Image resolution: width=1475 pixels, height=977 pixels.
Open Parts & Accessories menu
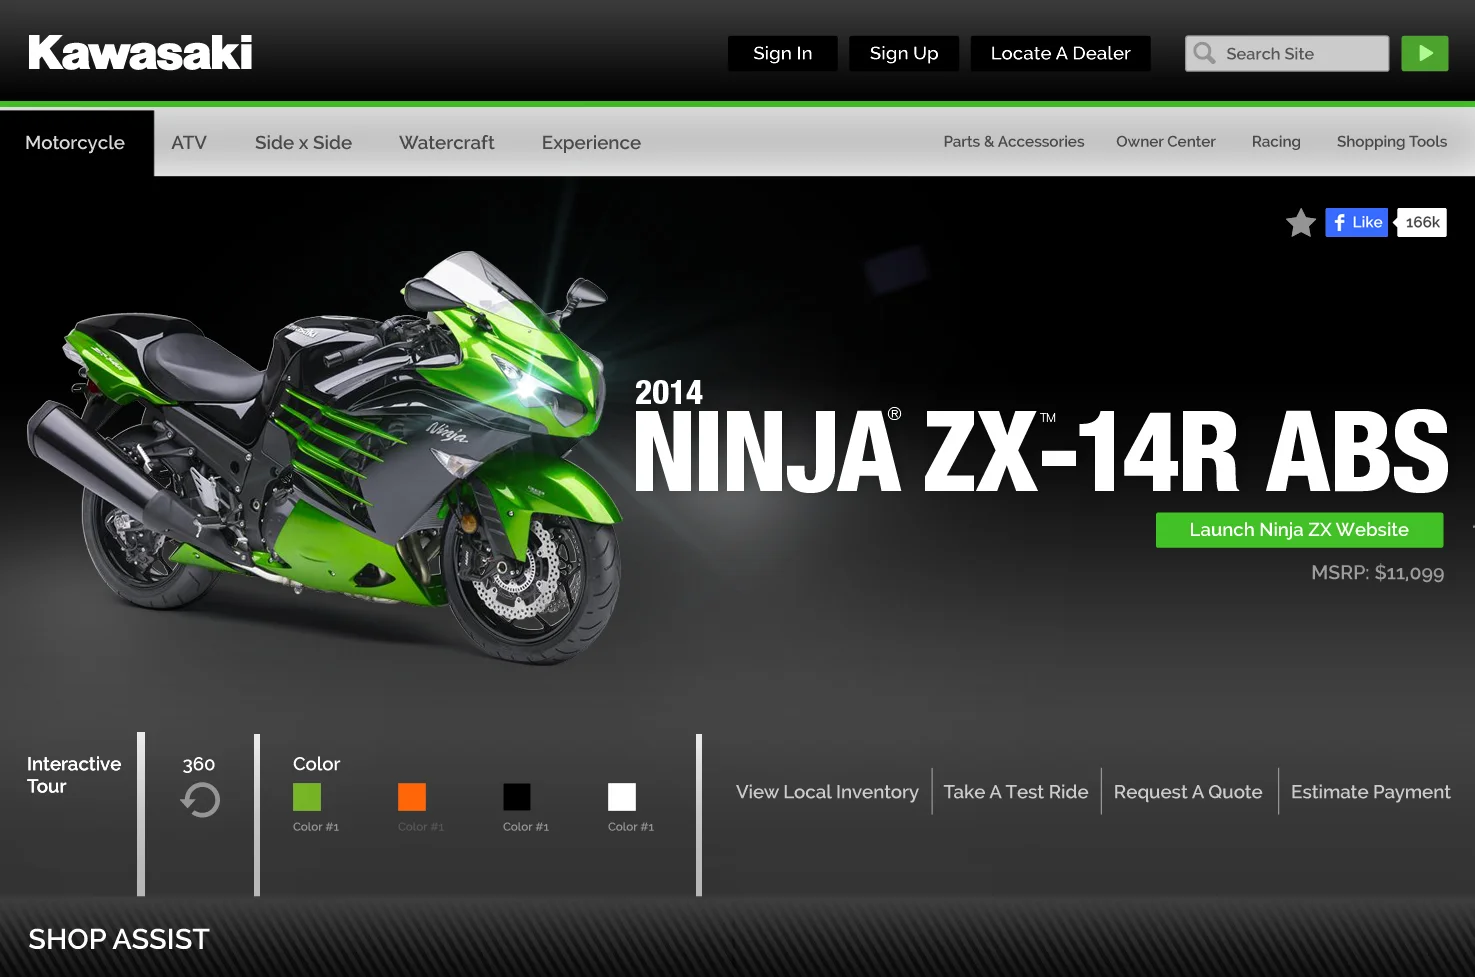1014,142
